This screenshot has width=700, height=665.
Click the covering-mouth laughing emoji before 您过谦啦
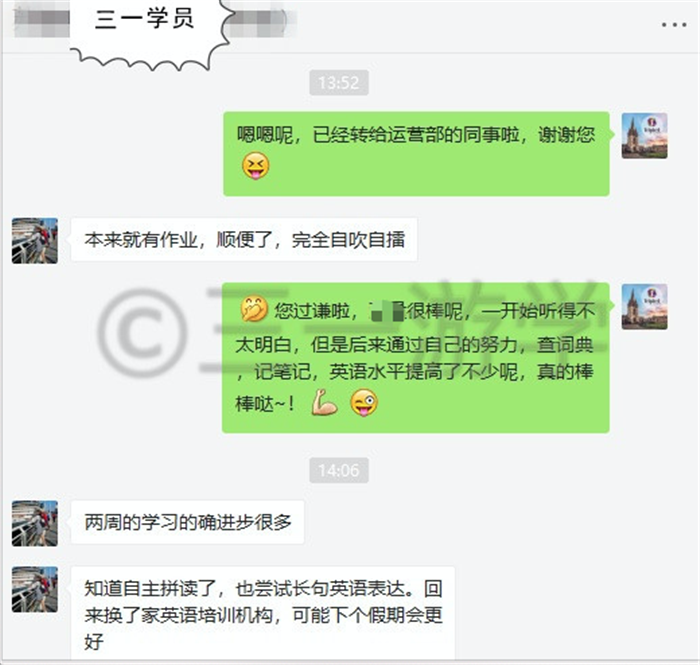254,309
